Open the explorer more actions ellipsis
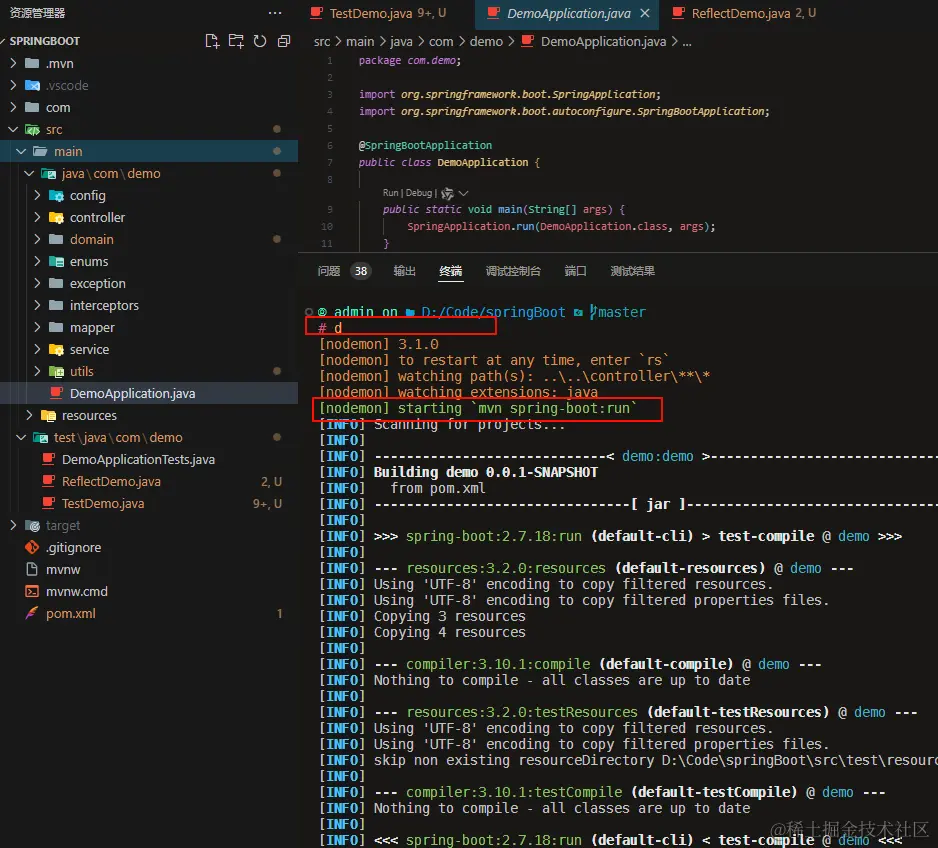Screen dimensions: 938x848 (275, 13)
